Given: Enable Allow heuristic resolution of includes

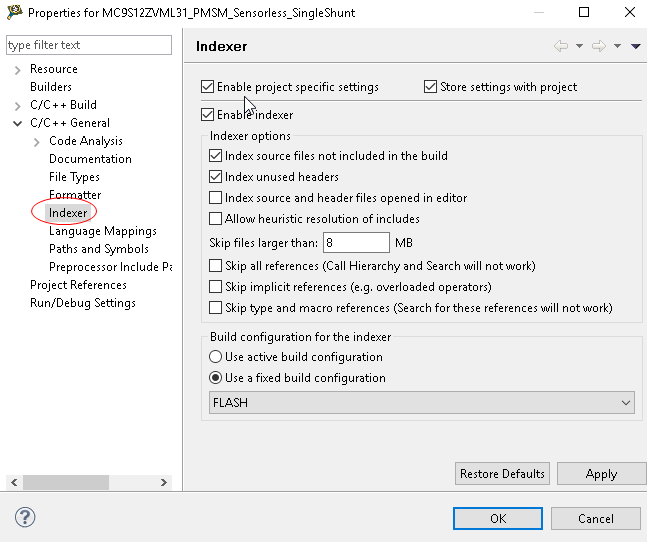Looking at the screenshot, I should tap(216, 219).
